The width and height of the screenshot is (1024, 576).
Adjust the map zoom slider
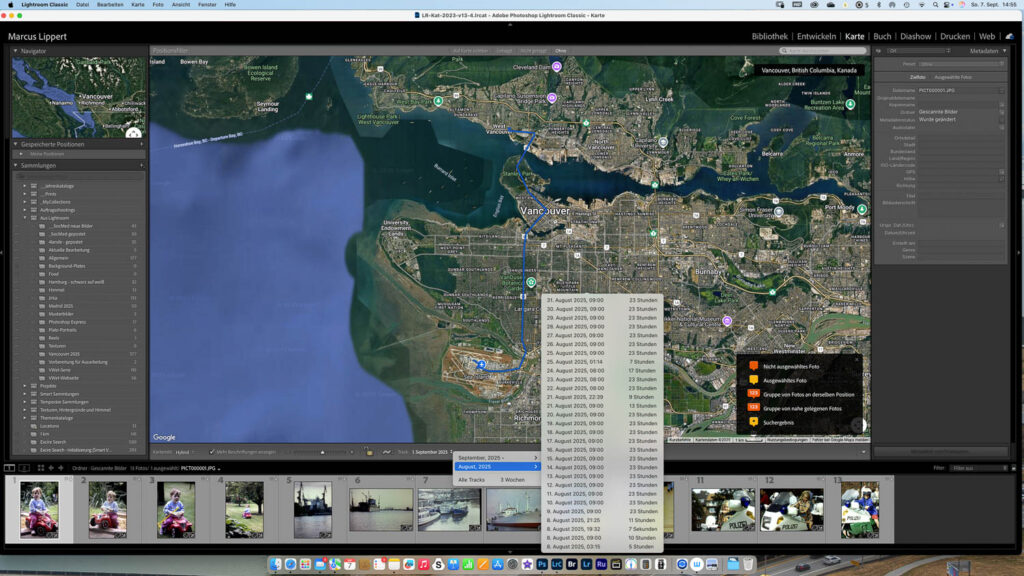click(322, 452)
